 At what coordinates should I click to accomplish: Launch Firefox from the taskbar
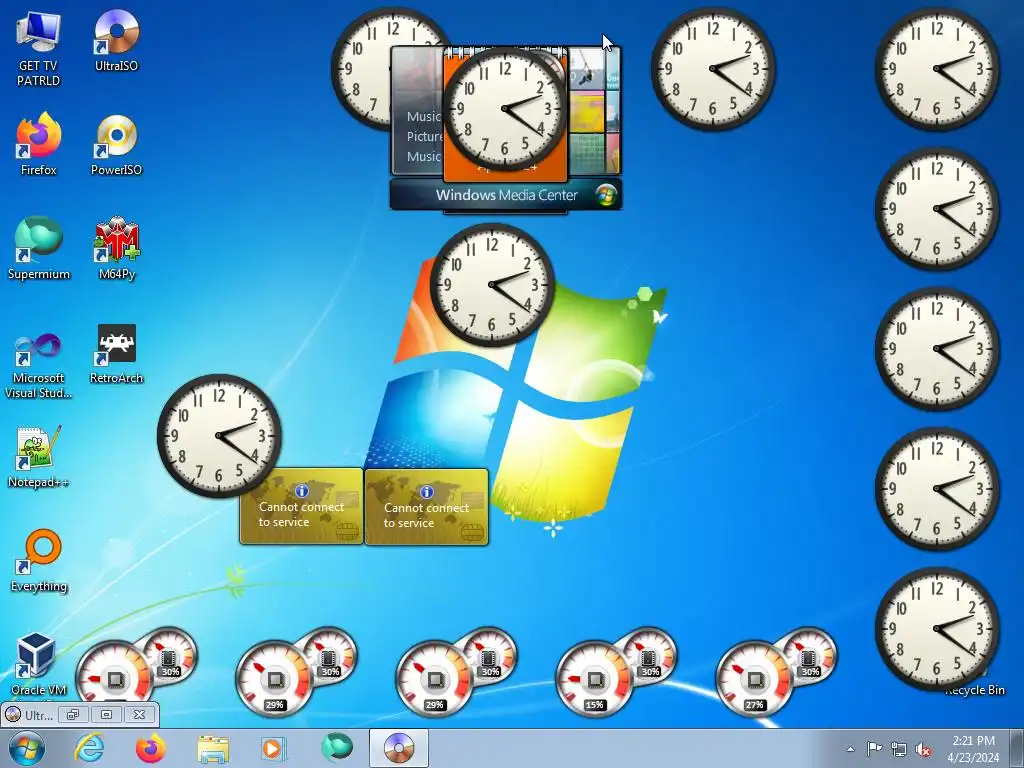click(150, 748)
